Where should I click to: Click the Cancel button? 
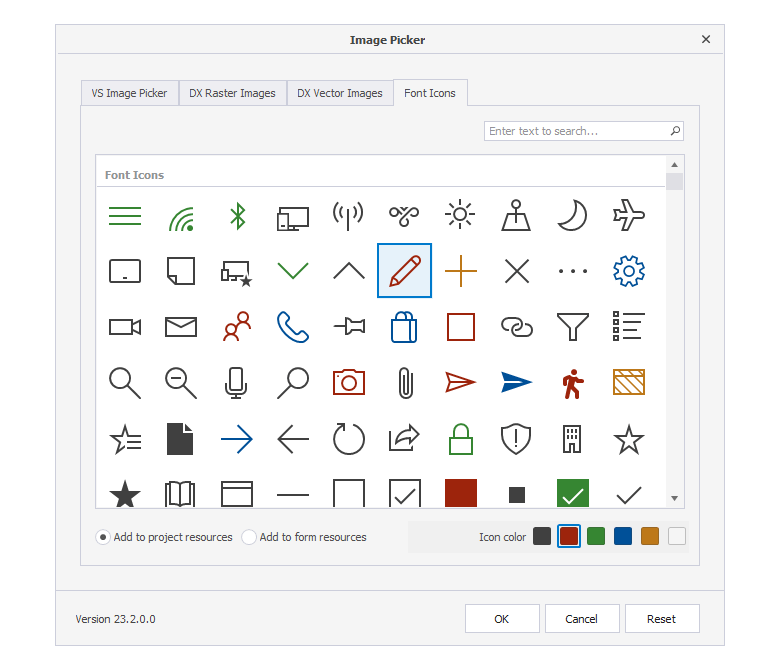click(x=582, y=619)
